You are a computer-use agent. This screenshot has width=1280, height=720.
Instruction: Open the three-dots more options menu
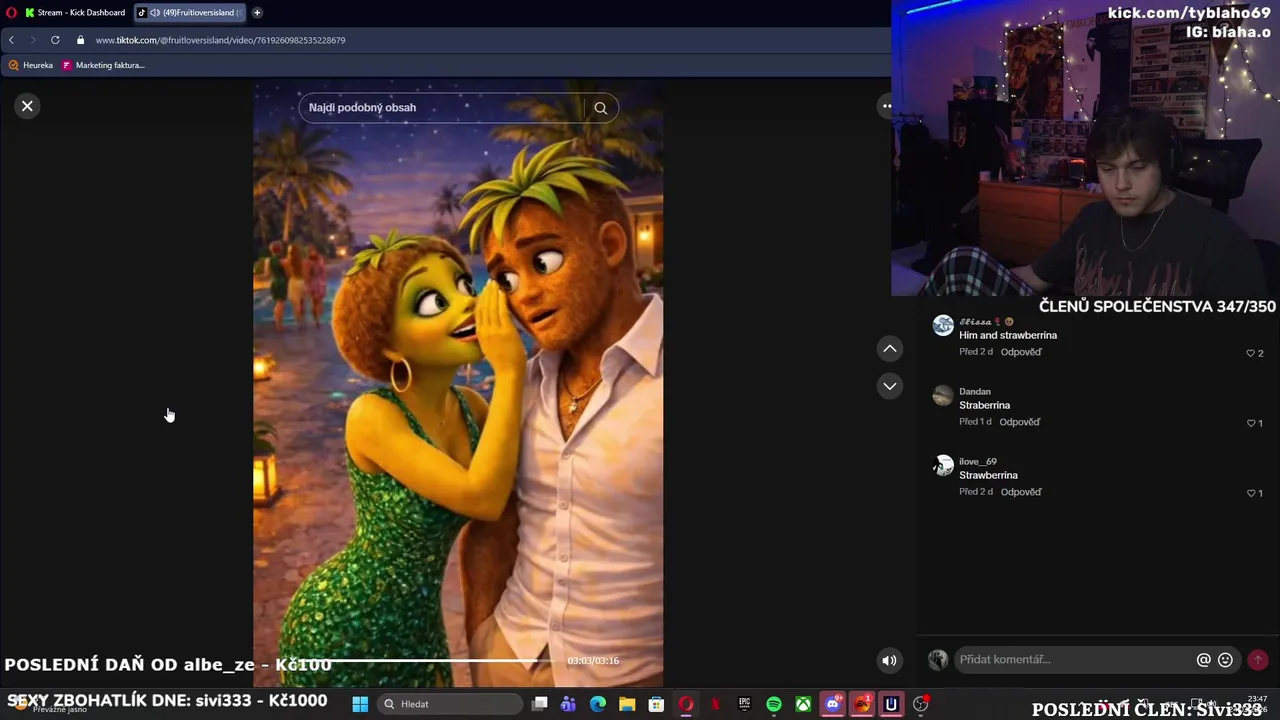[x=886, y=106]
